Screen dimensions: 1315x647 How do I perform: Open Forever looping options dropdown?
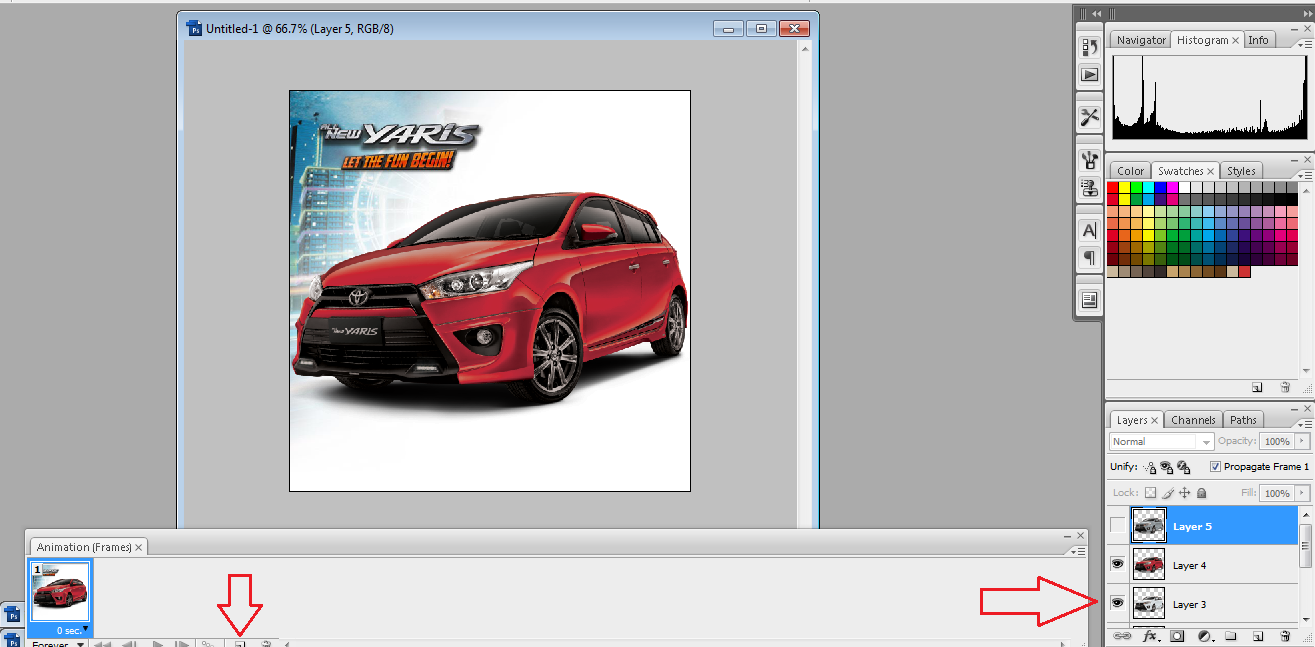click(x=57, y=644)
